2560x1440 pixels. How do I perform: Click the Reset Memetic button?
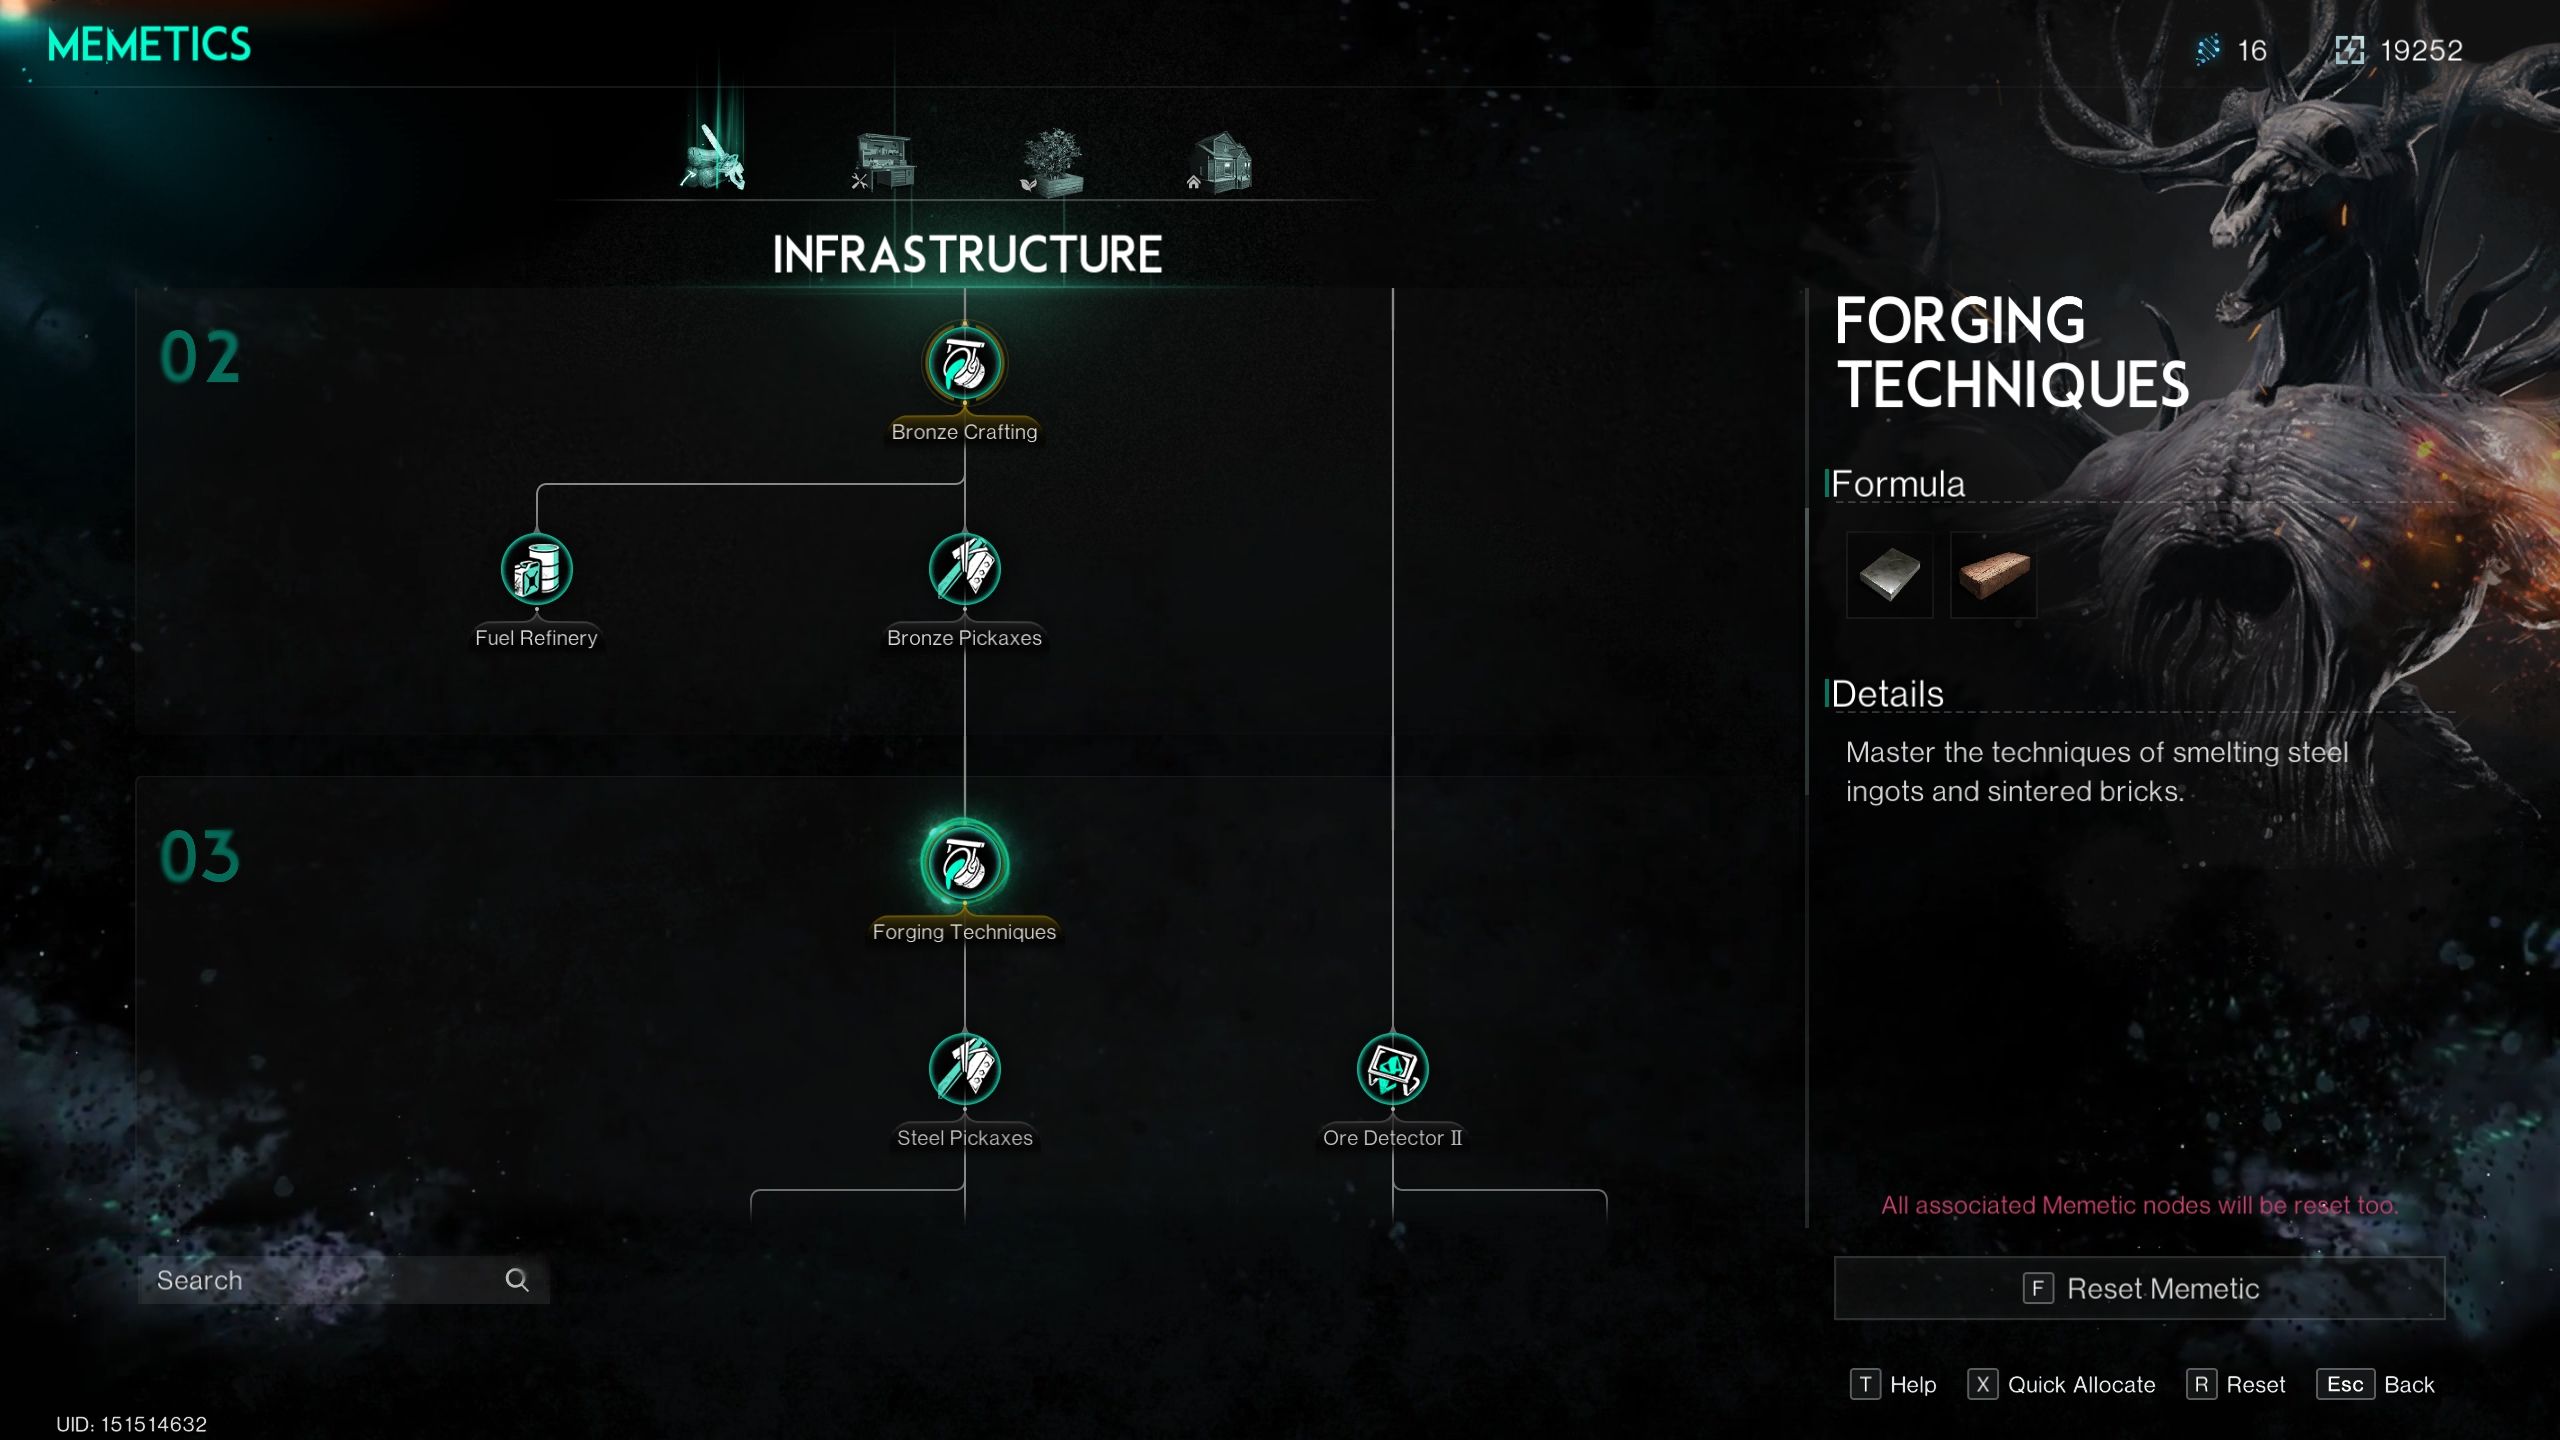2140,1289
